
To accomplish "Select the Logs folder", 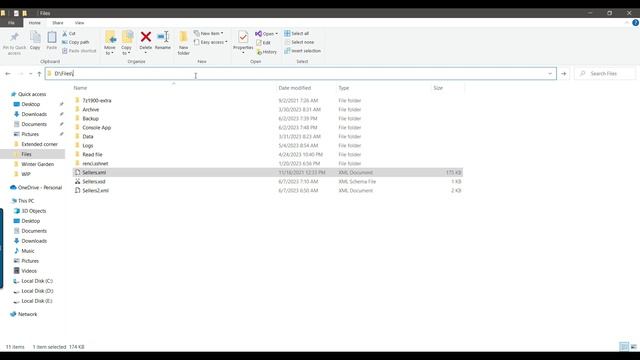I will pos(88,145).
